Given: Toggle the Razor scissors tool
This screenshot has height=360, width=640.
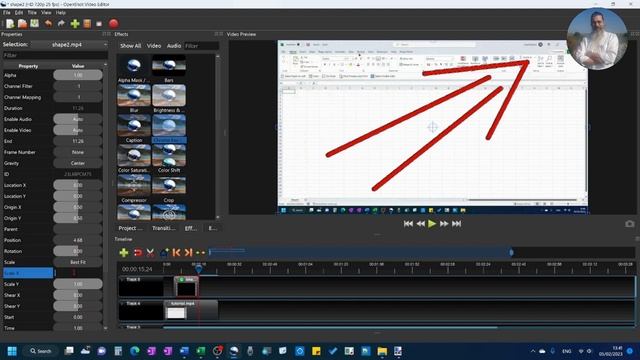Looking at the screenshot, I should (150, 253).
